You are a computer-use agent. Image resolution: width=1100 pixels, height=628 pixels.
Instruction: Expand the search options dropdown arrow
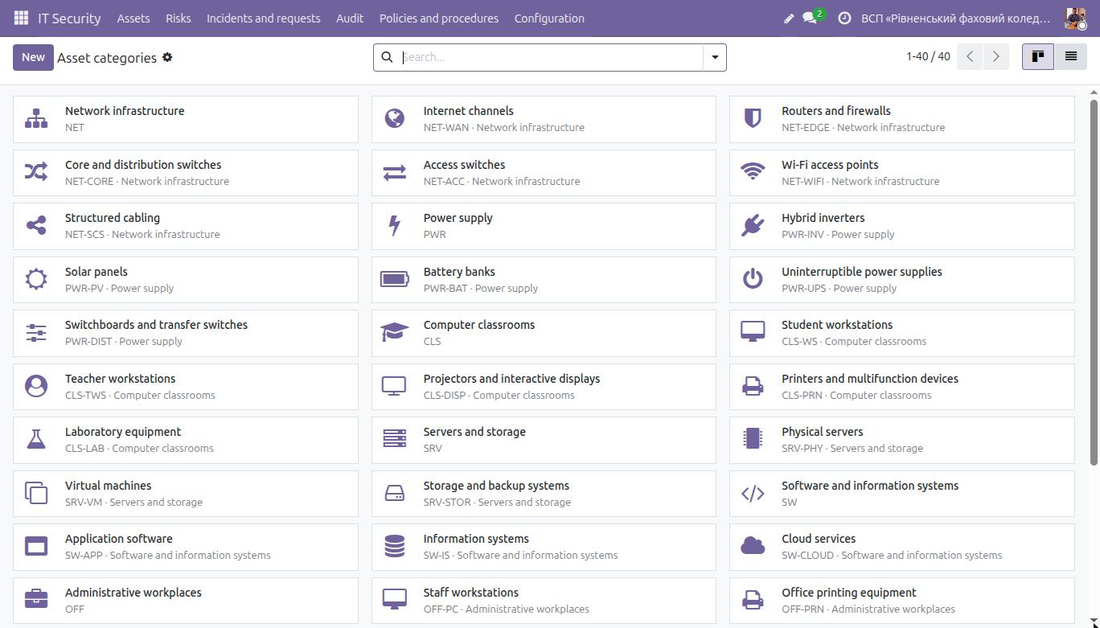tap(715, 58)
